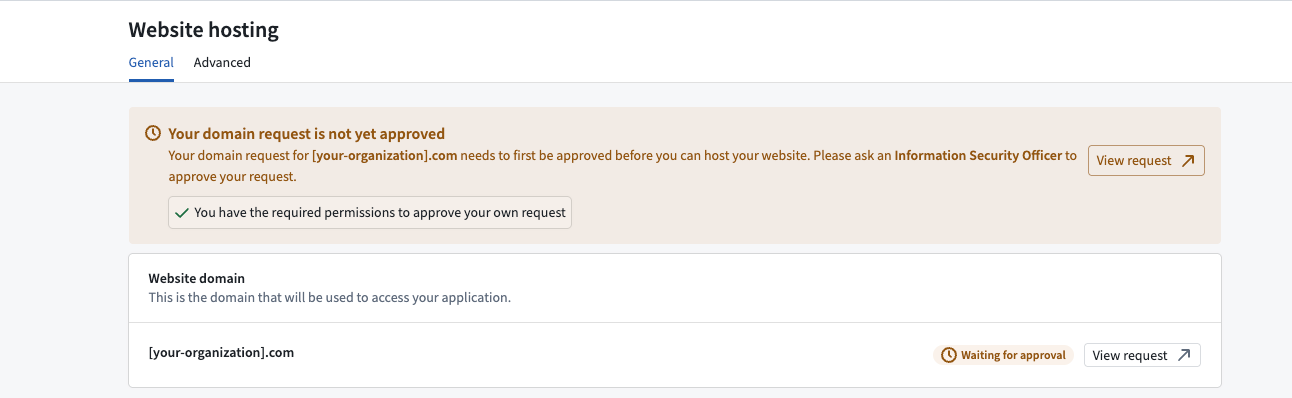Click the required permissions notice box
The width and height of the screenshot is (1292, 398).
(370, 212)
